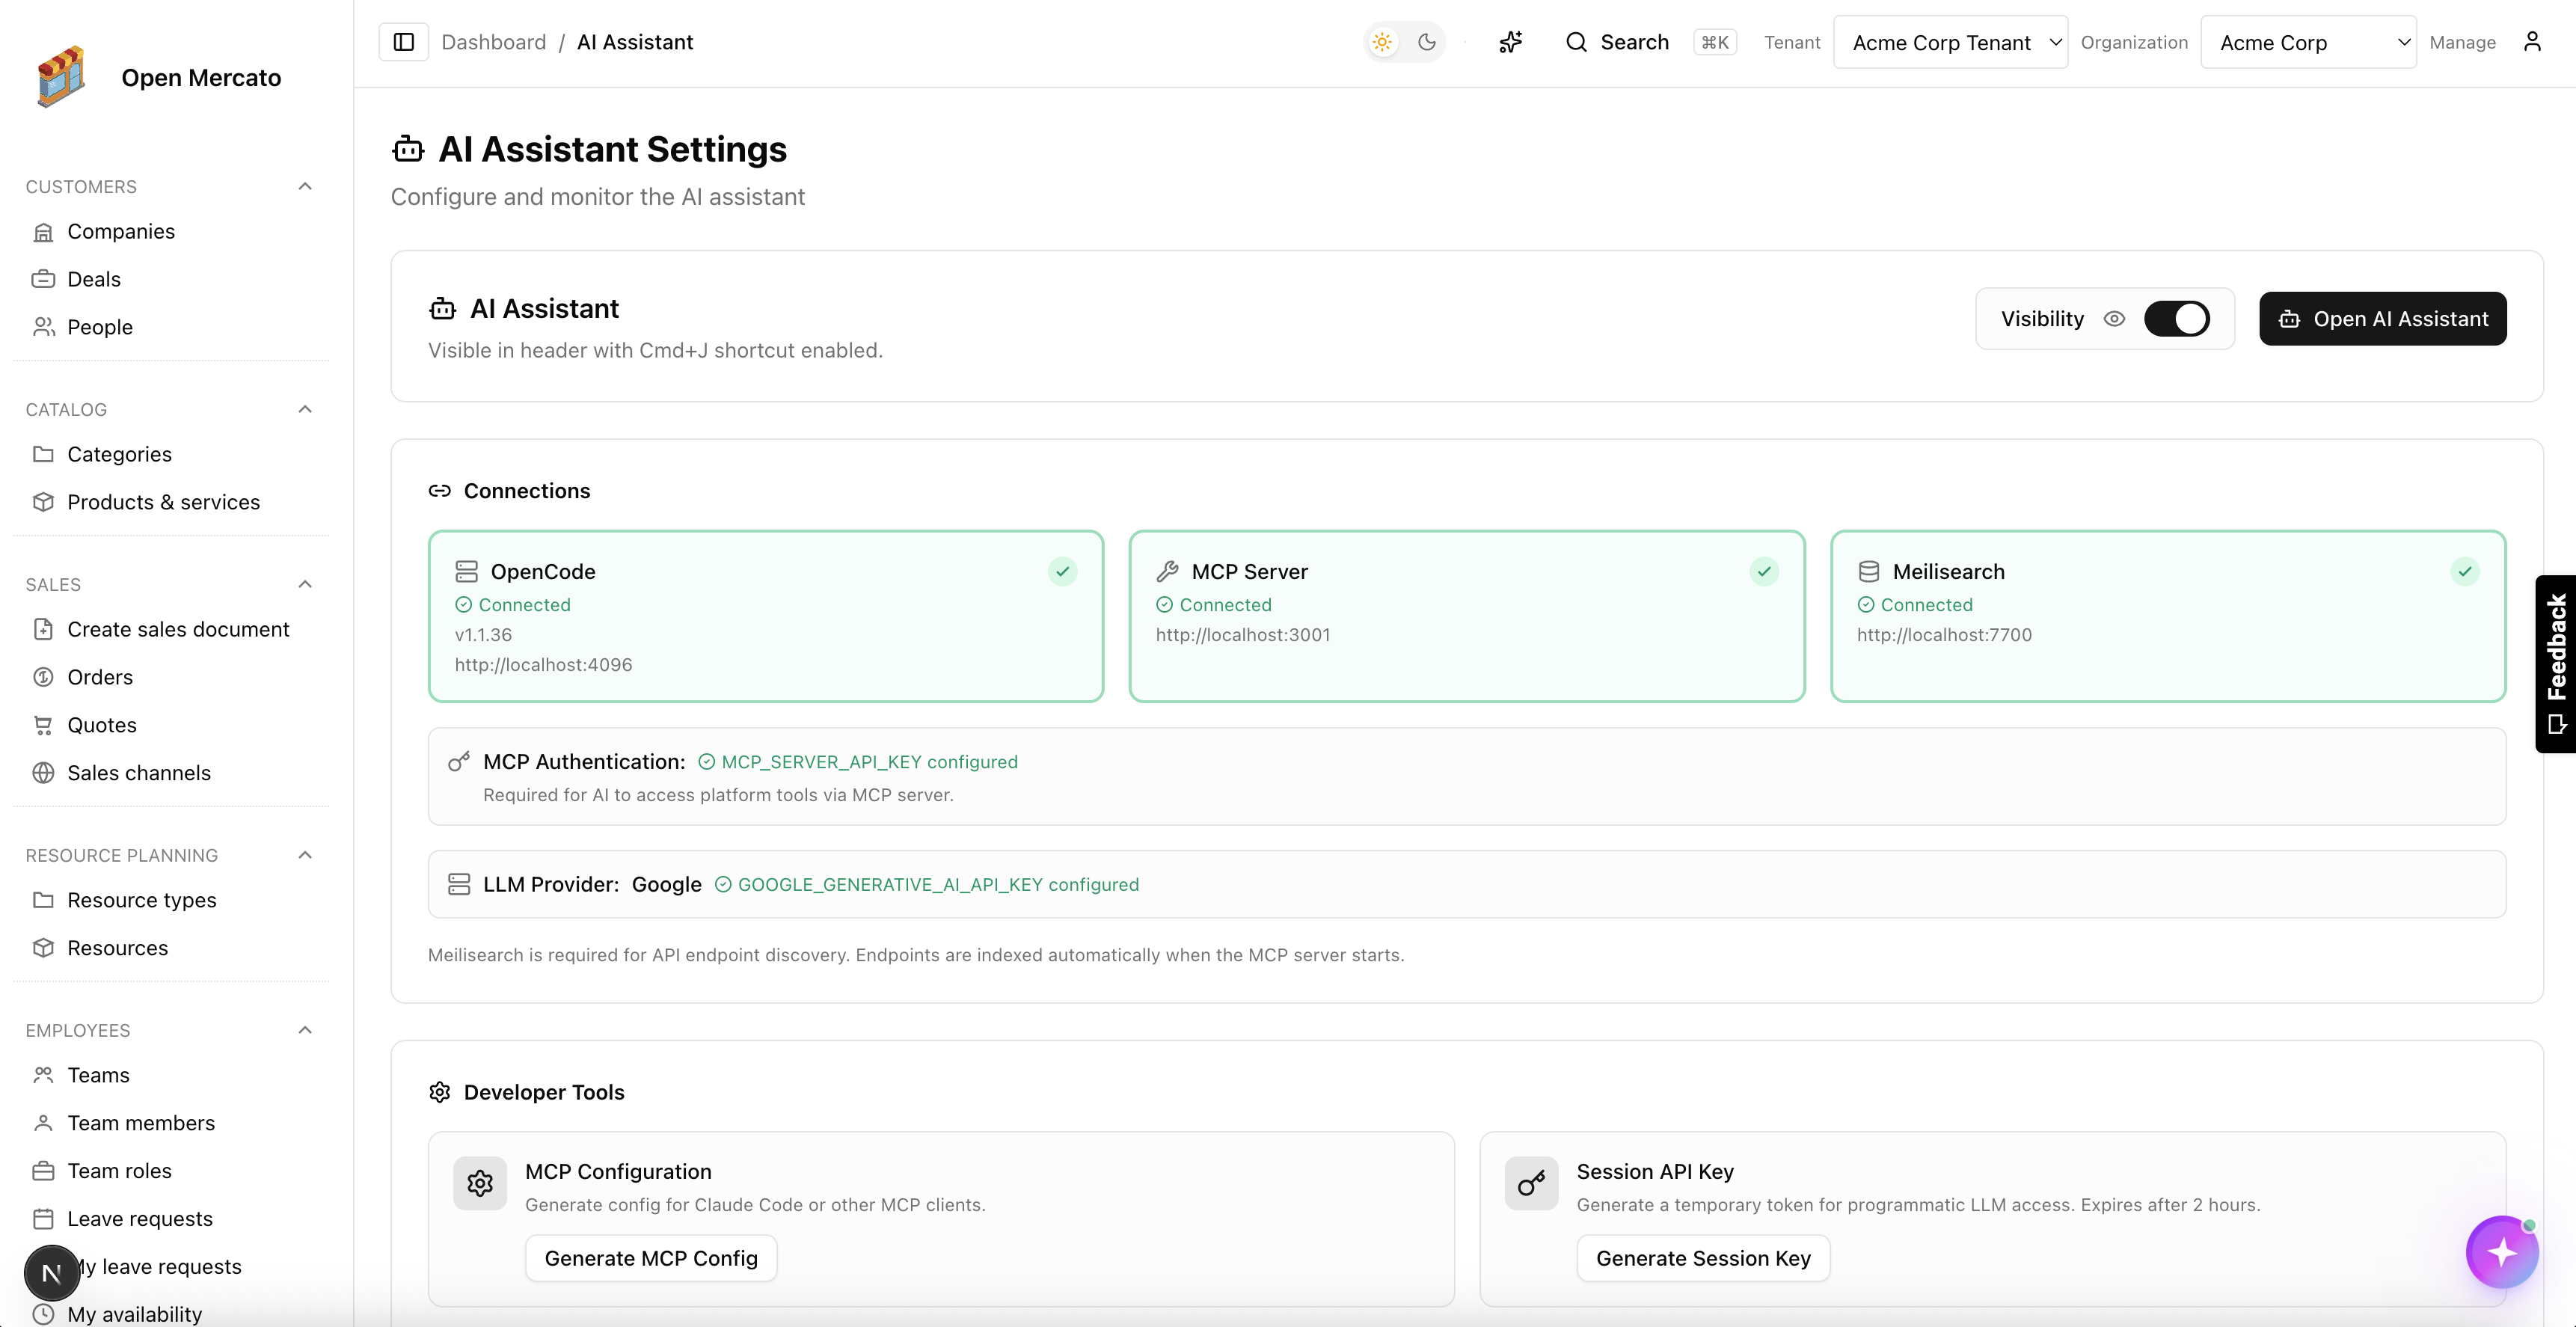The height and width of the screenshot is (1327, 2576).
Task: Collapse the sidebar using the panel icon
Action: (403, 41)
